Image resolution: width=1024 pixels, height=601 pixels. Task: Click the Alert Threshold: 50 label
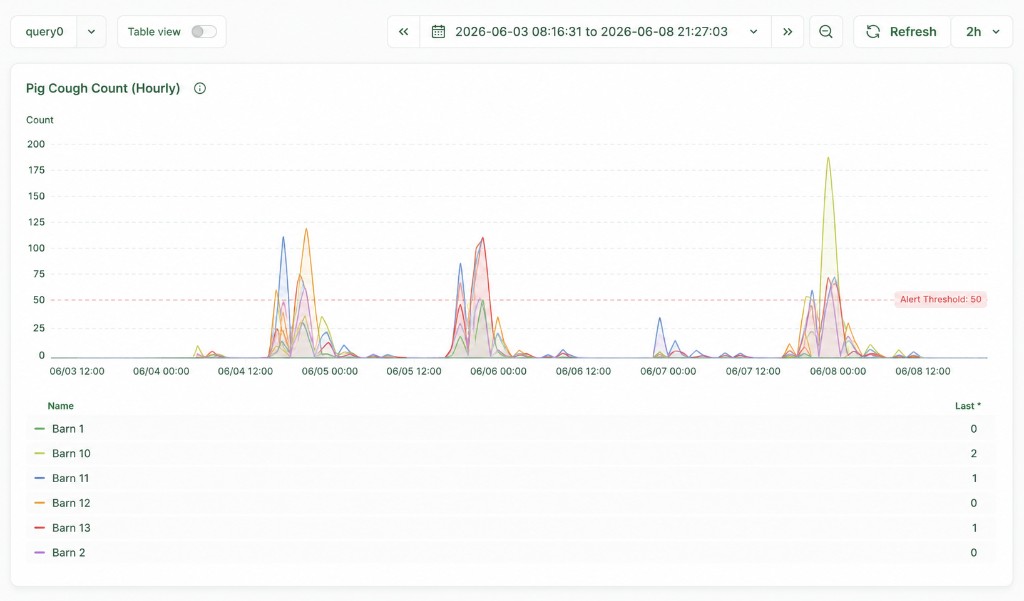coord(940,299)
